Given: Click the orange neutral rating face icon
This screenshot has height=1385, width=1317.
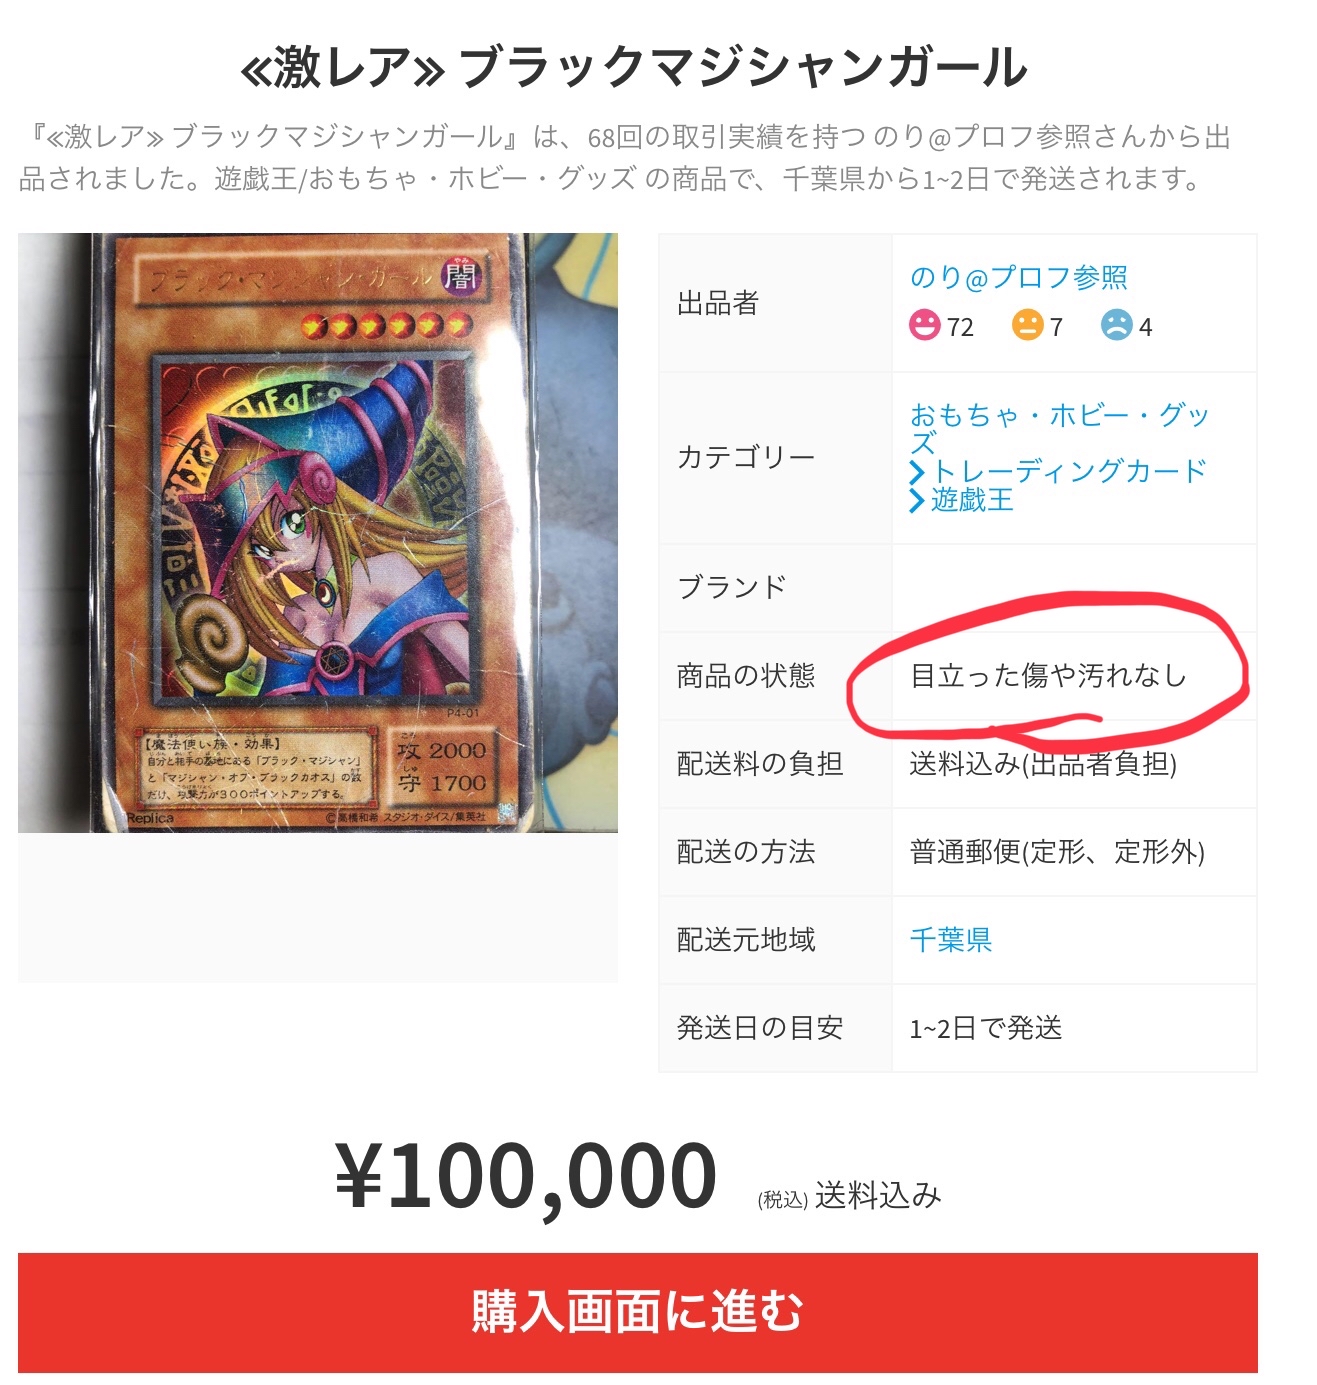Looking at the screenshot, I should 1027,325.
